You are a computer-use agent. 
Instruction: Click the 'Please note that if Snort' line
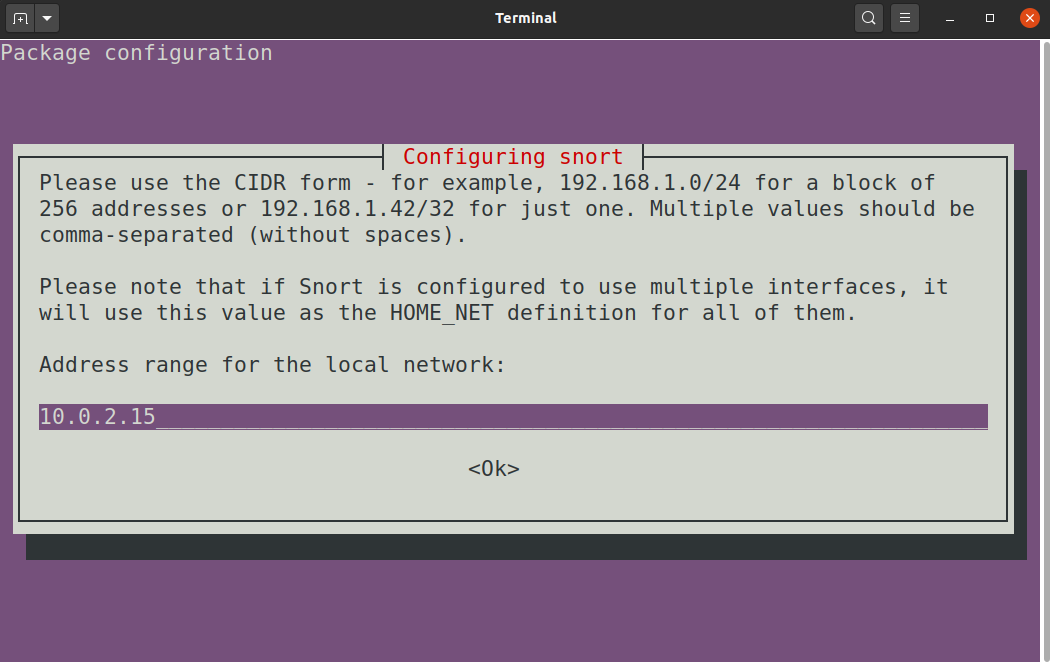point(494,287)
